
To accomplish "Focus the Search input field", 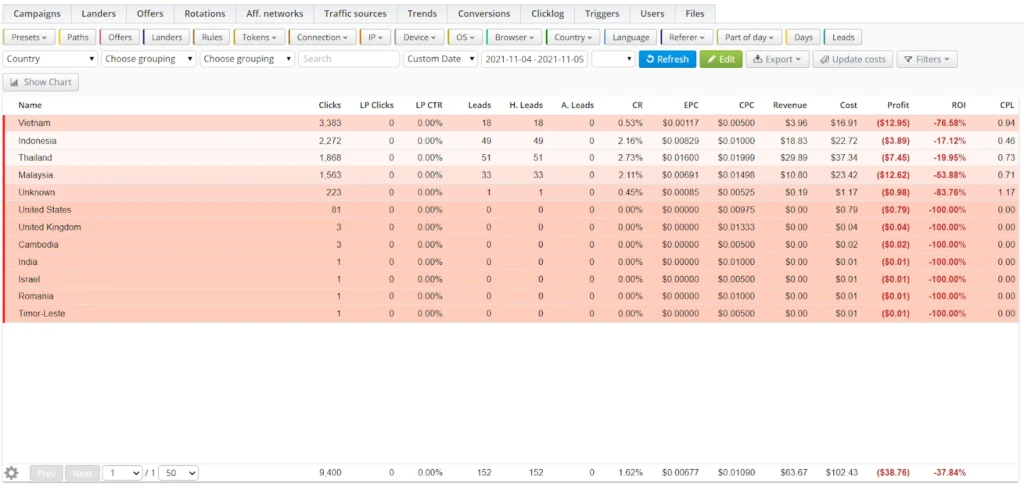I will (x=349, y=59).
